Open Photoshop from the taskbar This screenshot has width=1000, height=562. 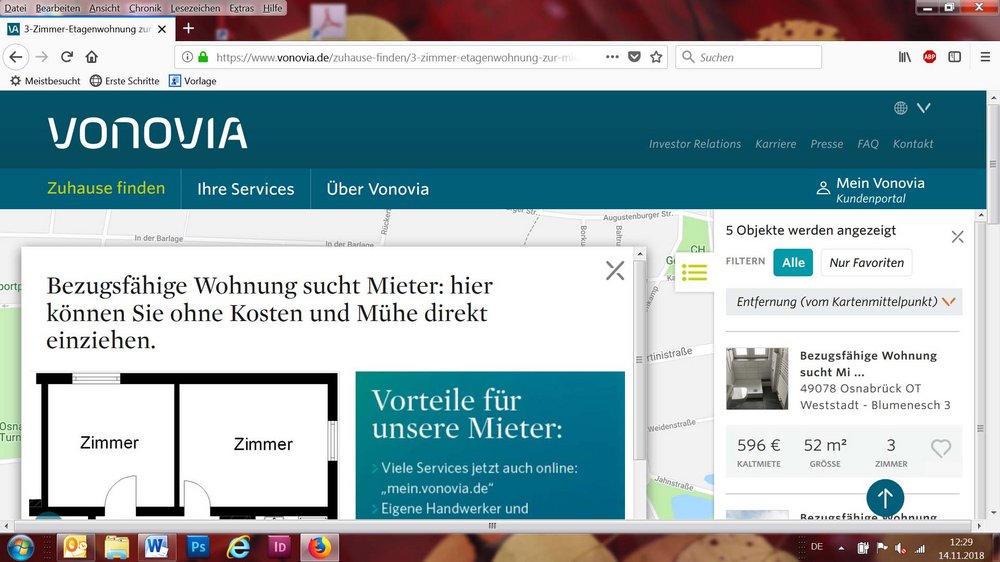click(197, 547)
